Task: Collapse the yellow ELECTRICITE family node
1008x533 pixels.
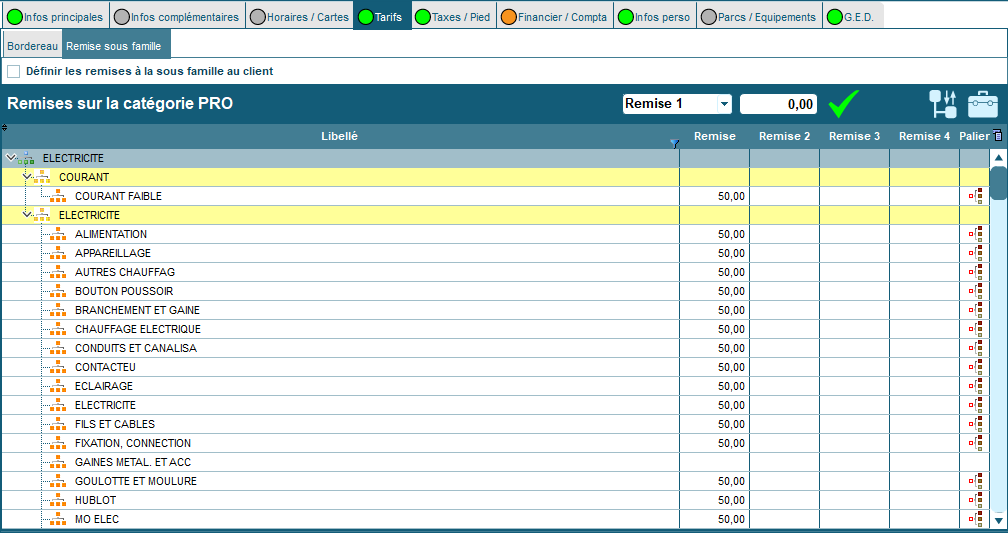Action: tap(27, 215)
